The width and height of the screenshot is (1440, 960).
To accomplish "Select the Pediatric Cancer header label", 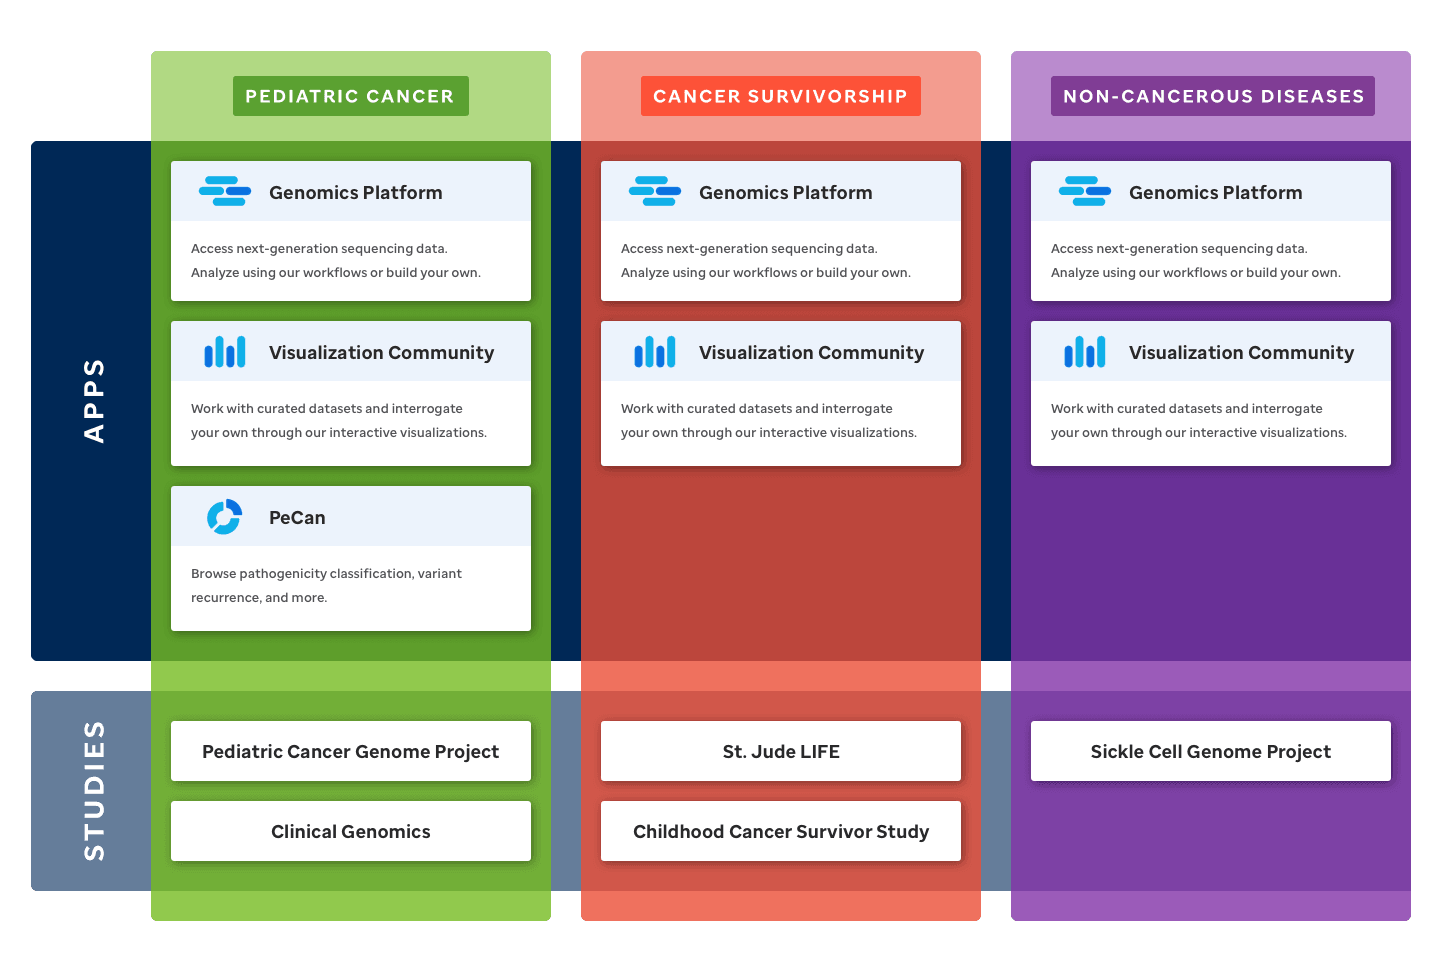I will coord(351,96).
